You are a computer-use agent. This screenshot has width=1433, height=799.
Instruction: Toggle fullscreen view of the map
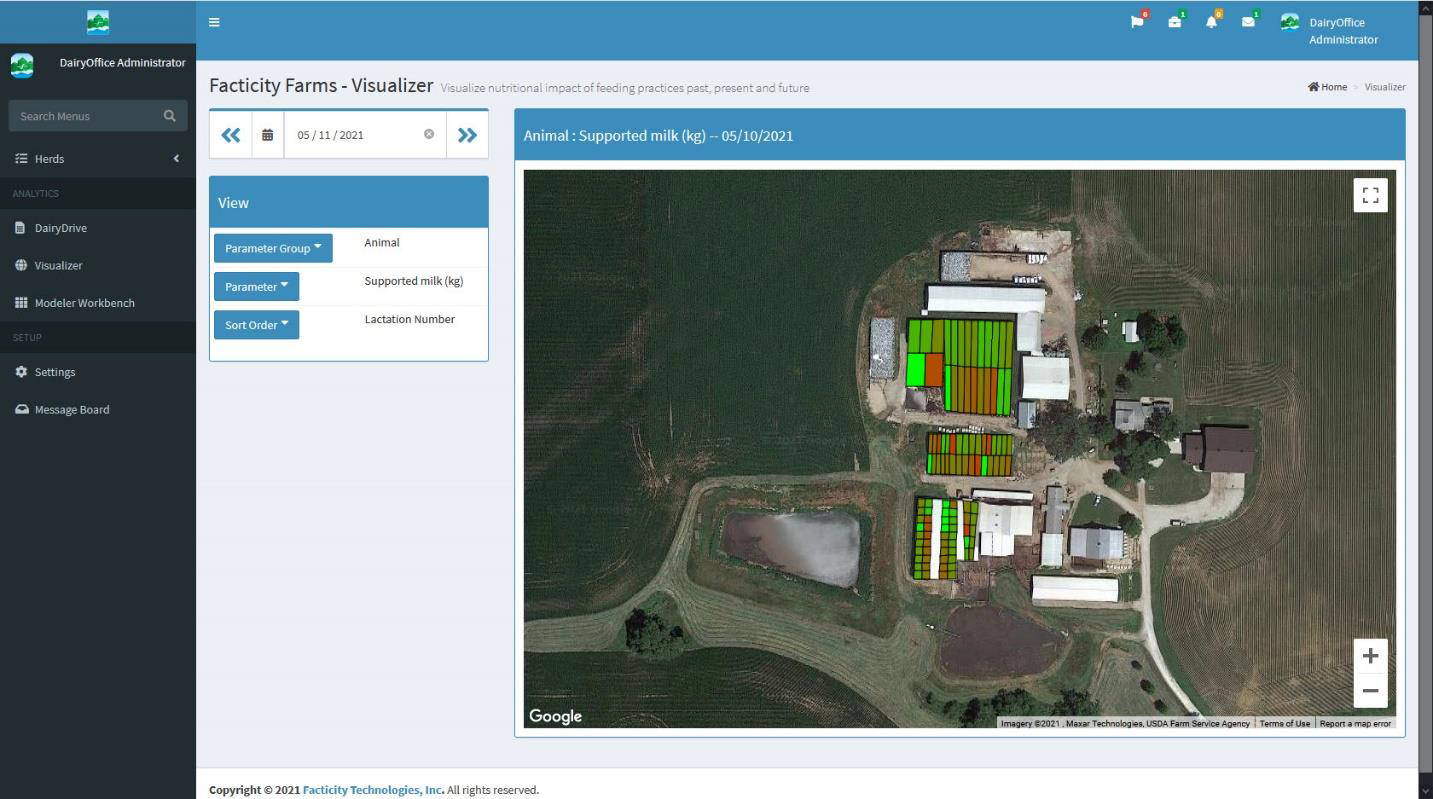point(1370,195)
